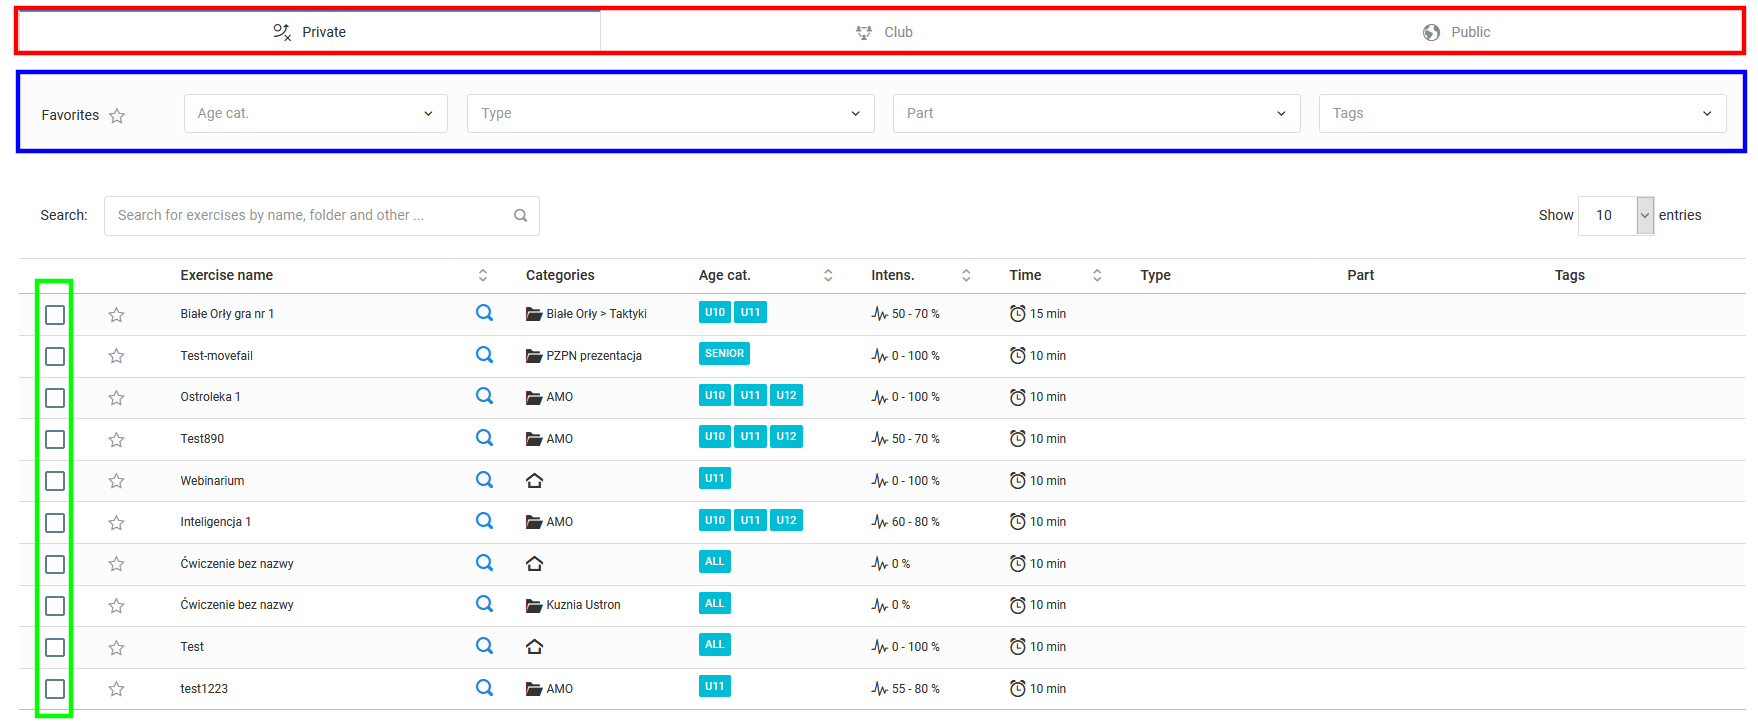
Task: Click the home icon in Webinarium row
Action: coord(534,481)
